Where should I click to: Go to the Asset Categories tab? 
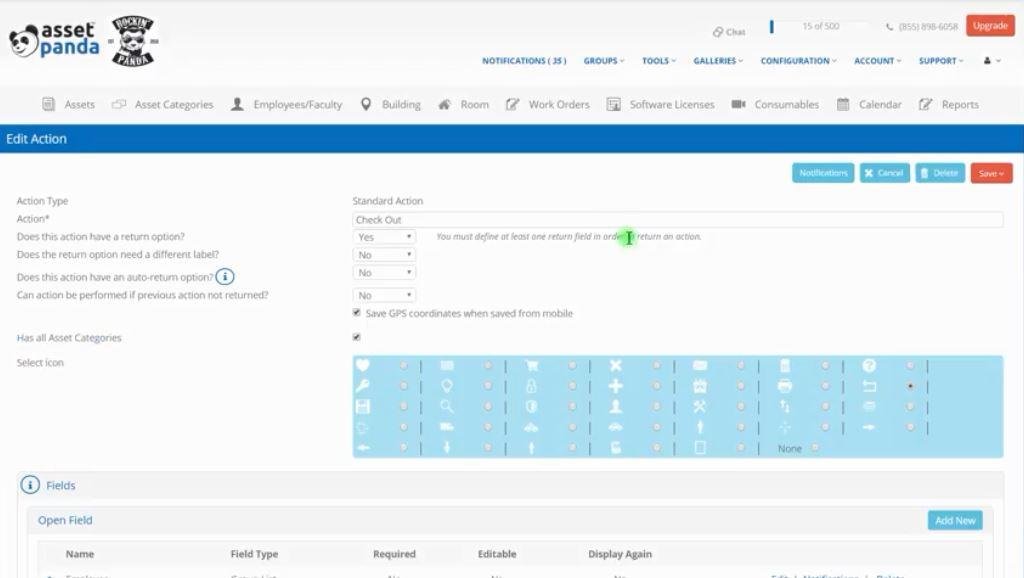click(163, 104)
